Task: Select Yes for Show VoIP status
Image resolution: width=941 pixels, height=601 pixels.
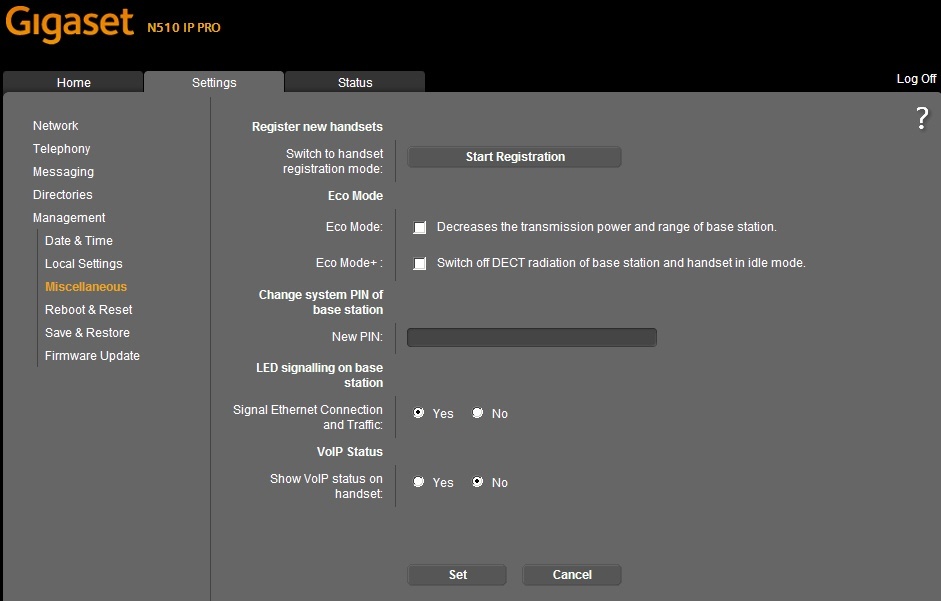Action: [x=418, y=482]
